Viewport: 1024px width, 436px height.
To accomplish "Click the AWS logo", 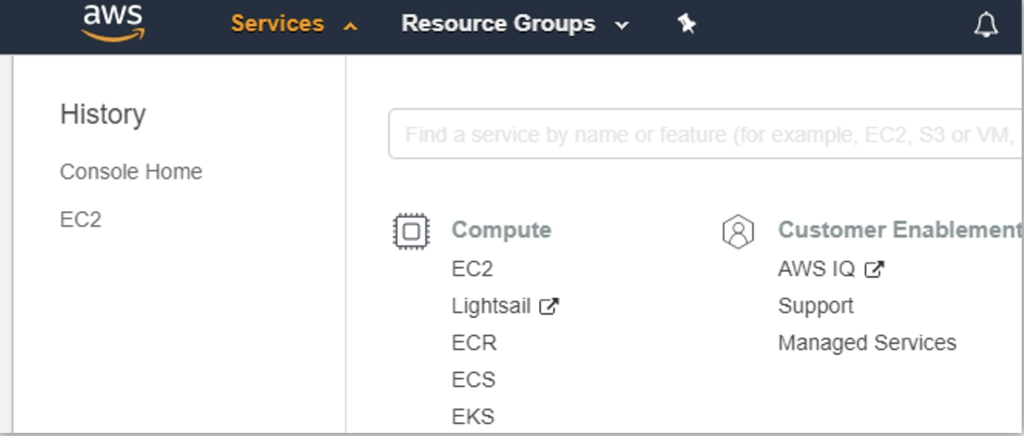I will (x=113, y=23).
